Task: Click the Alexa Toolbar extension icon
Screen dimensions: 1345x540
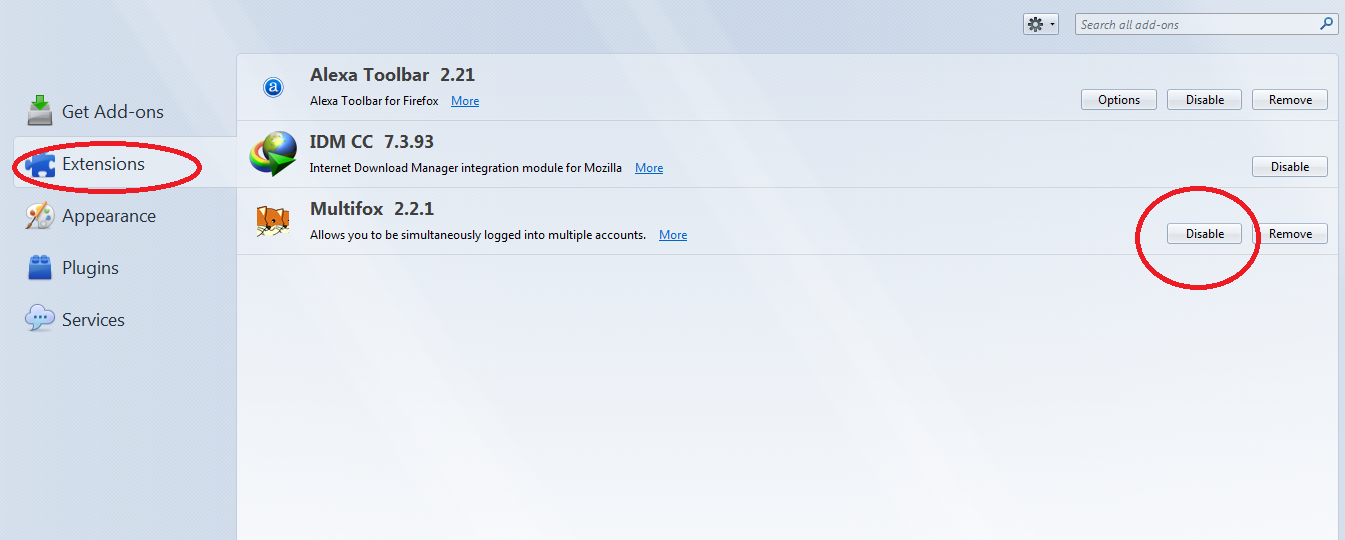Action: [273, 88]
